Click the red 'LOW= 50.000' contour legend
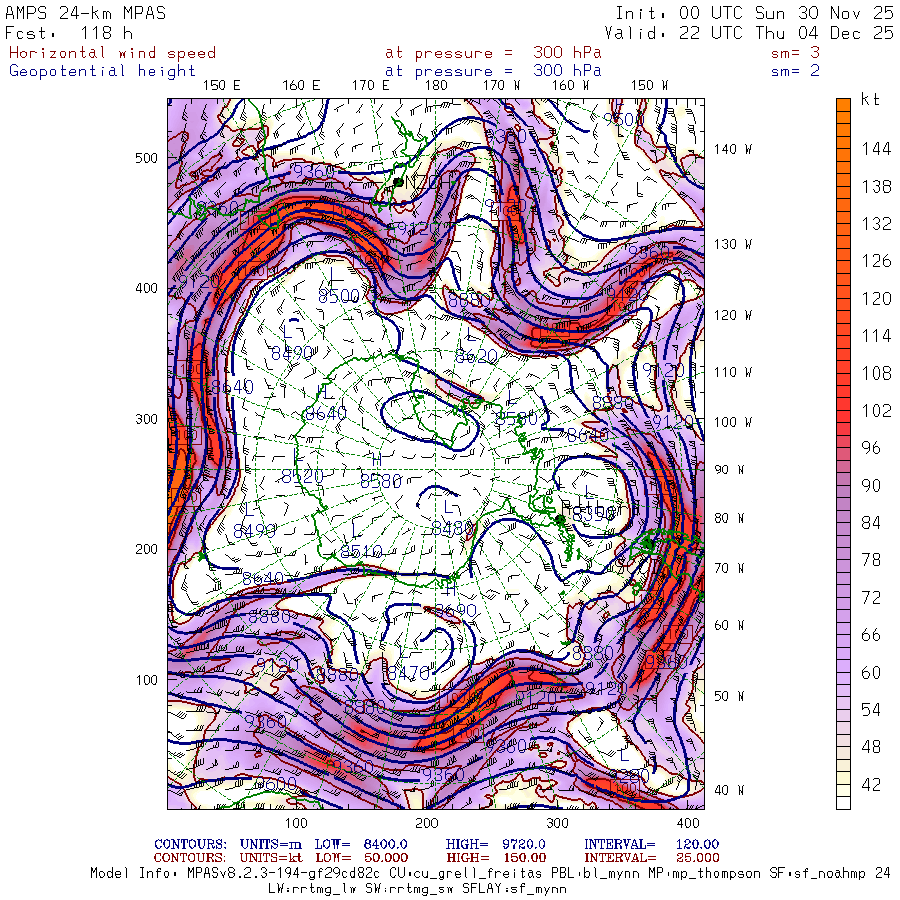900x900 pixels. 362,858
